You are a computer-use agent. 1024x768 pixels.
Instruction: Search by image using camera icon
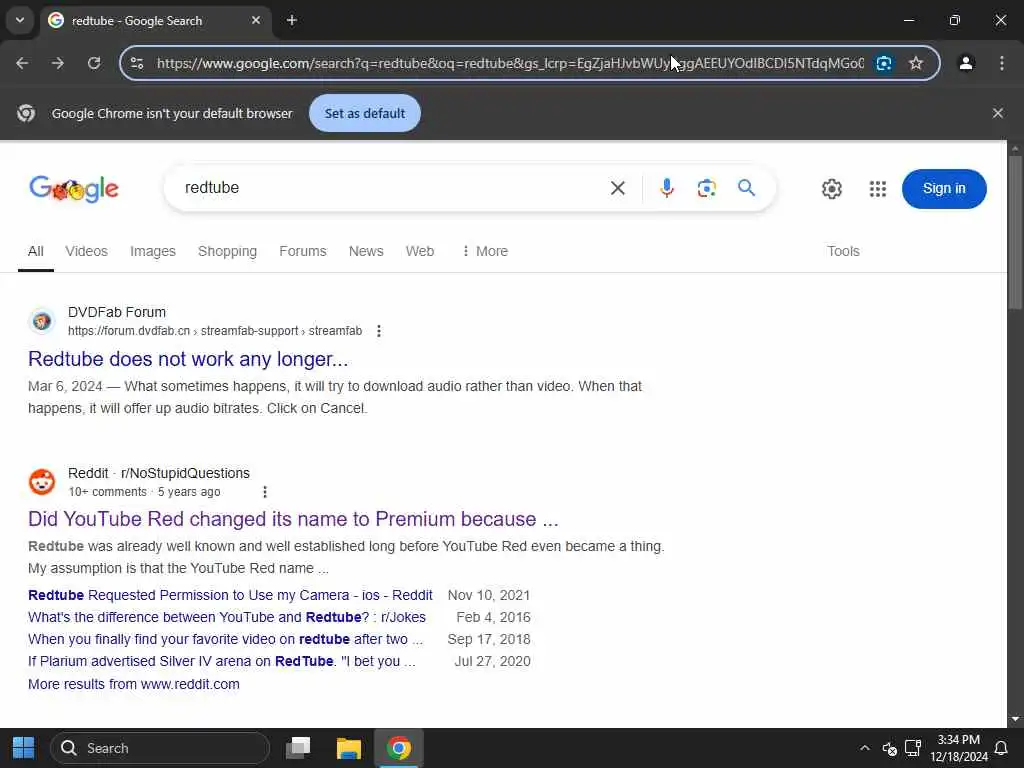pos(707,188)
